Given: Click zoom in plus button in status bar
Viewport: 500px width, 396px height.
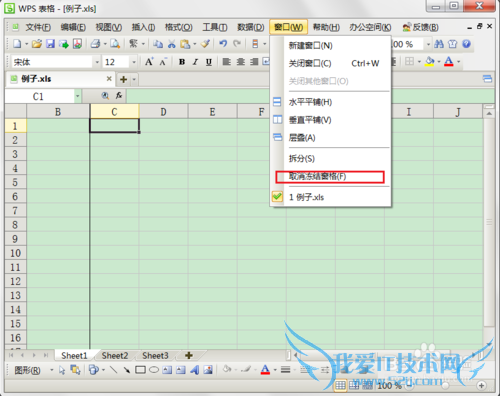Looking at the screenshot, I should coord(481,386).
